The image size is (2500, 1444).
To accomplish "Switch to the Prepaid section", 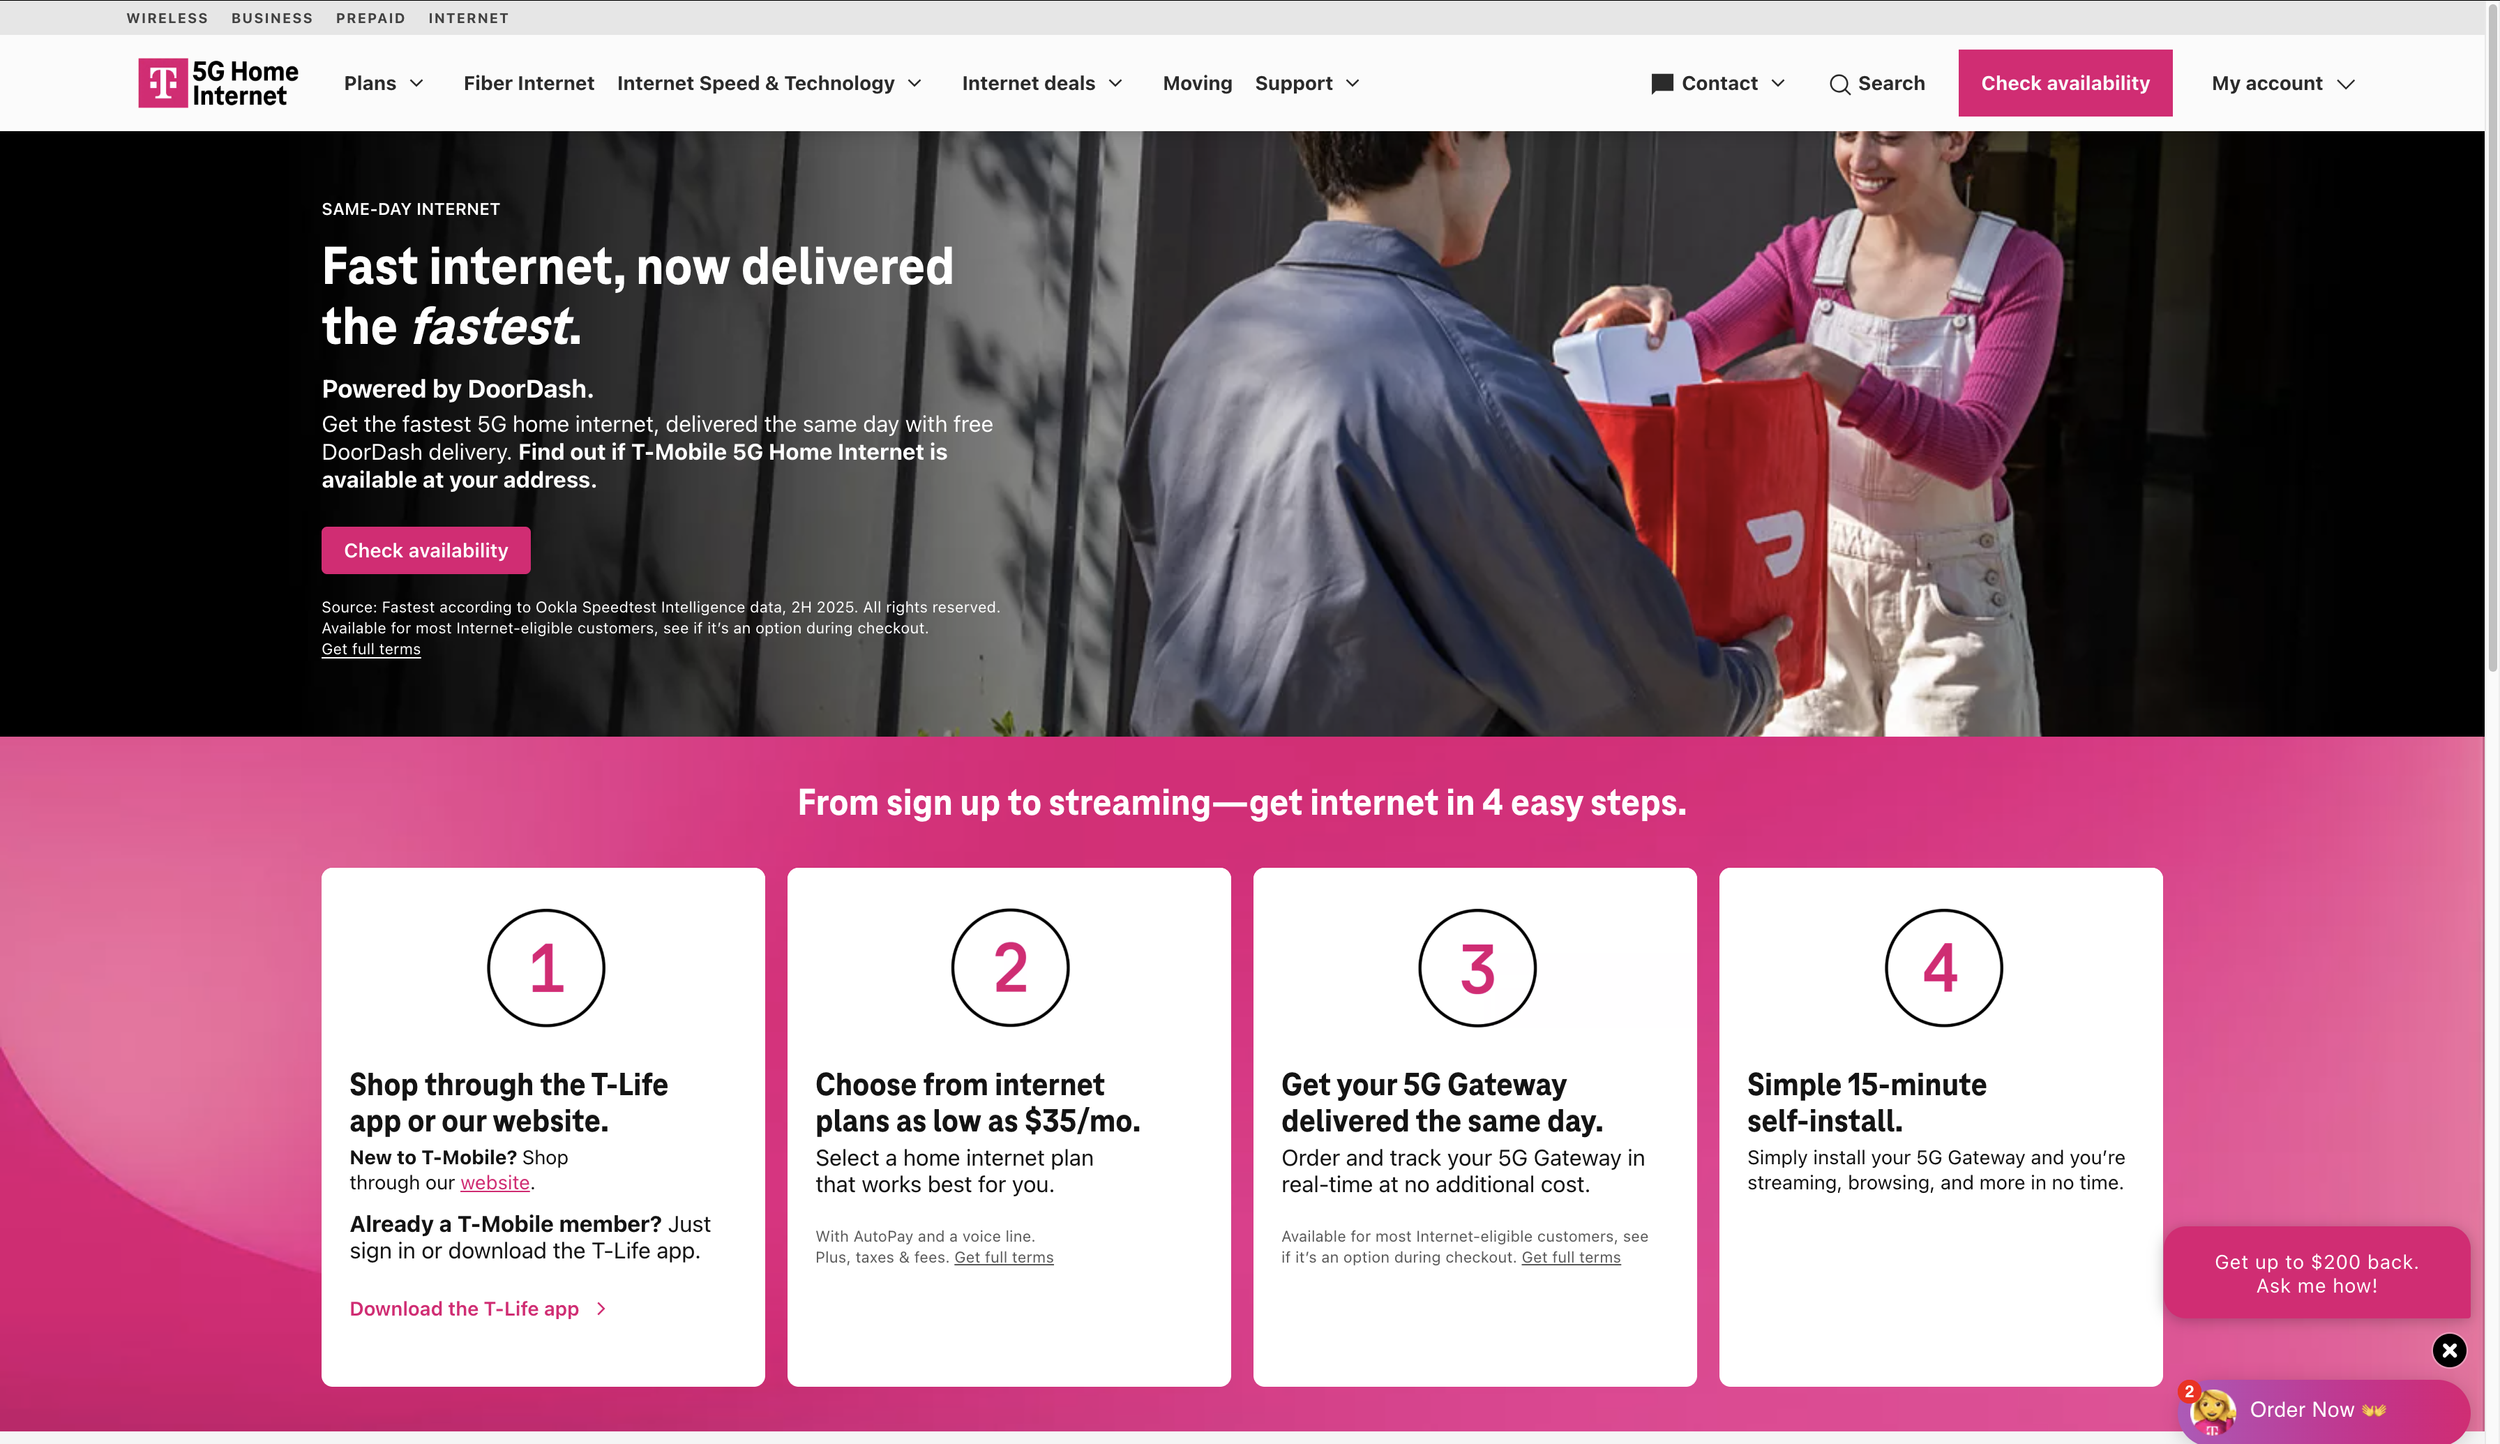I will coord(370,18).
